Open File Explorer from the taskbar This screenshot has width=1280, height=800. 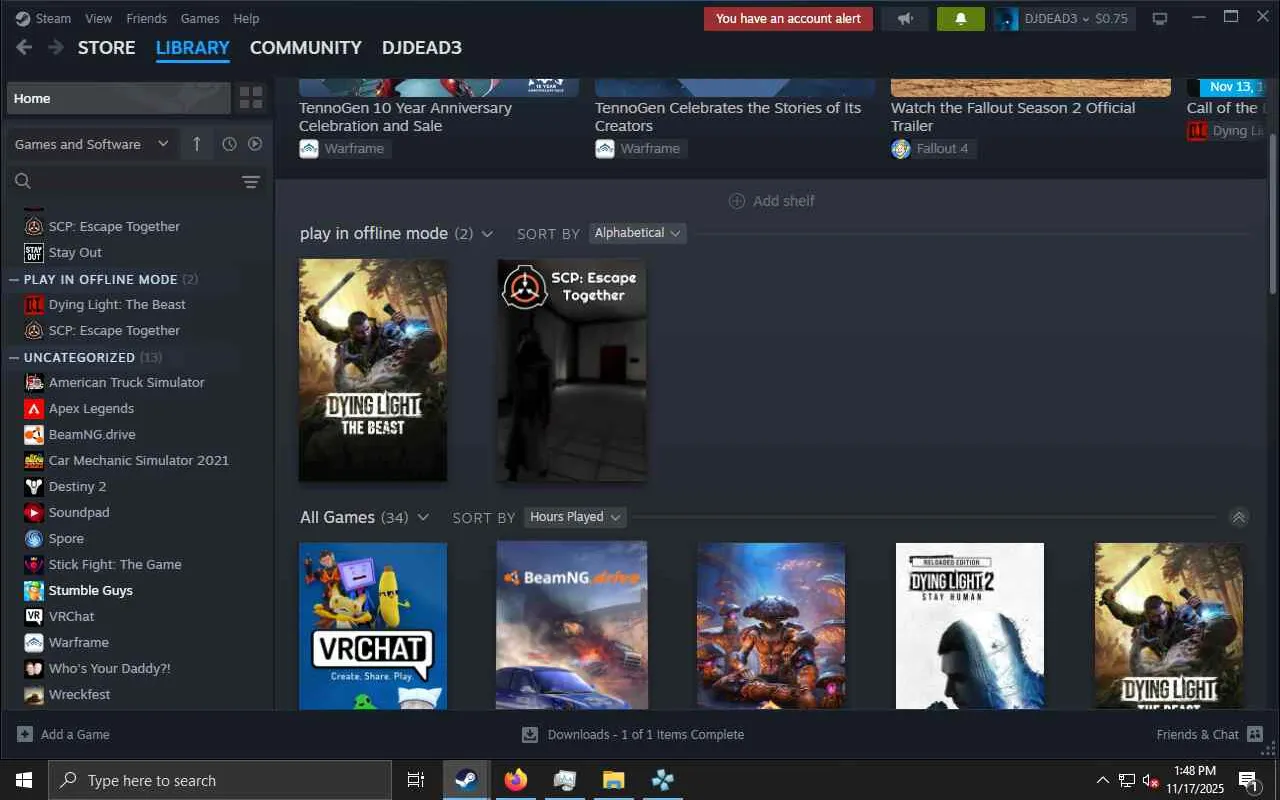coord(613,780)
